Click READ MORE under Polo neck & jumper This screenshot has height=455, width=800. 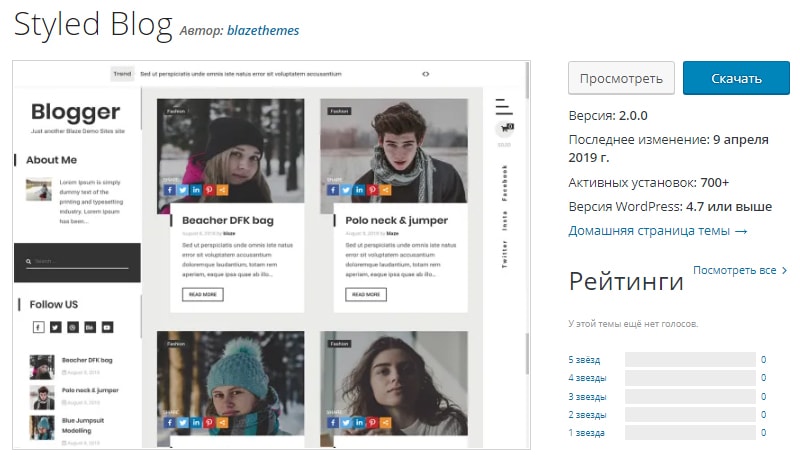pyautogui.click(x=366, y=294)
